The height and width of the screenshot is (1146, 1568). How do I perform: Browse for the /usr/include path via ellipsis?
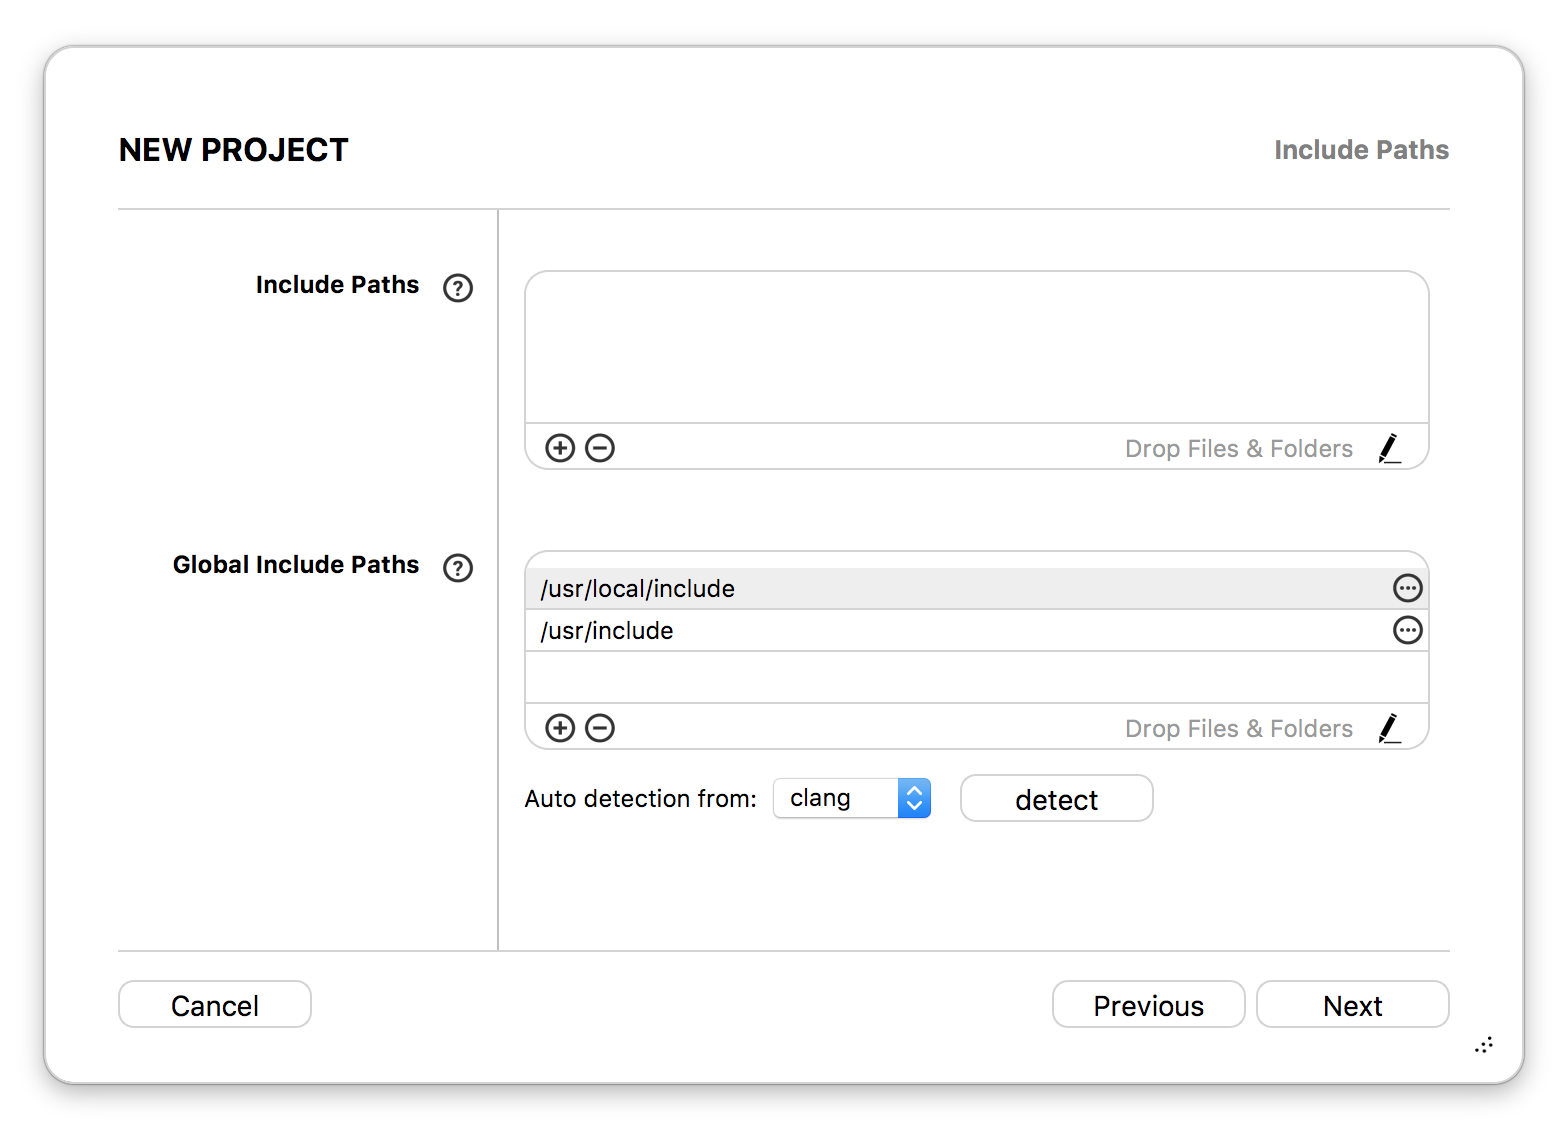pos(1408,630)
